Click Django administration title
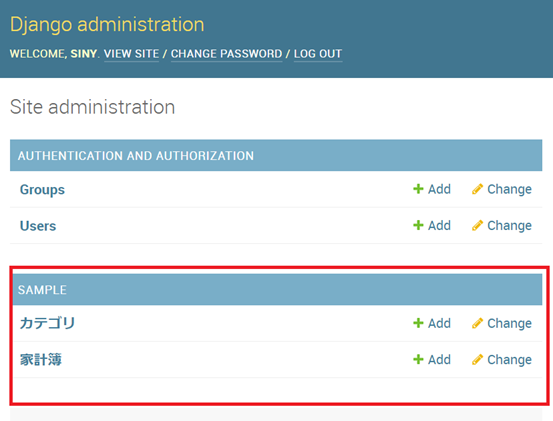 [107, 25]
